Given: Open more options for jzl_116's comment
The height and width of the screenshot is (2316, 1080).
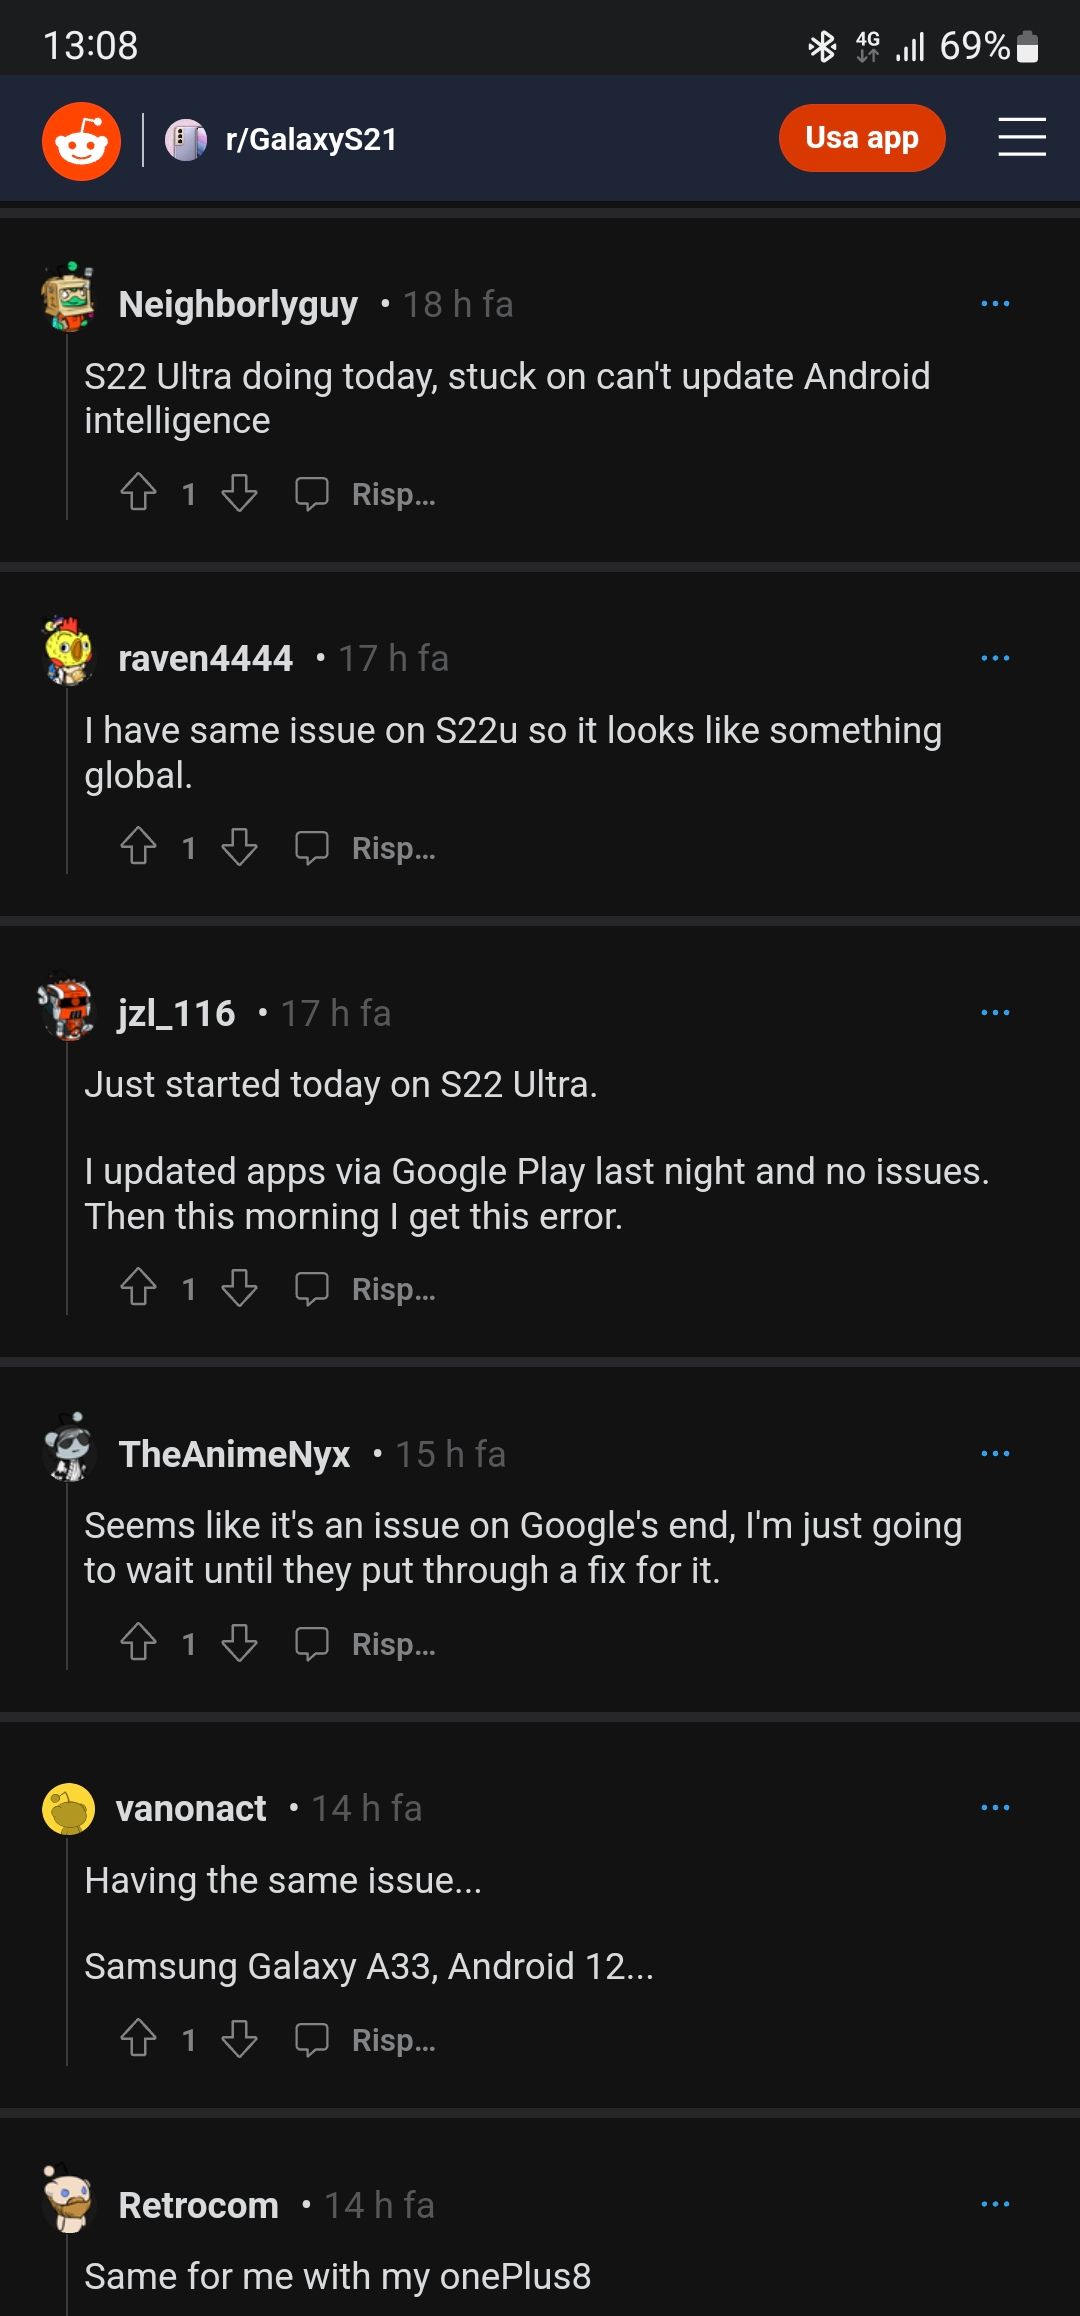Looking at the screenshot, I should (995, 1013).
